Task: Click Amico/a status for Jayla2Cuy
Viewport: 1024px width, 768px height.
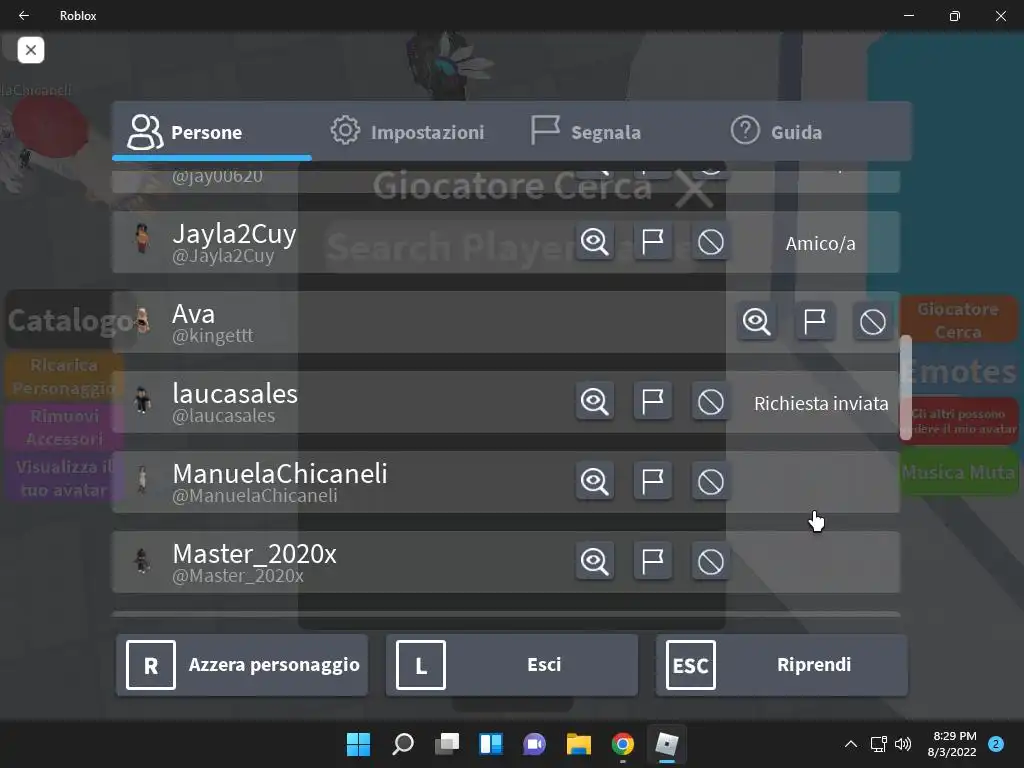Action: (x=820, y=244)
